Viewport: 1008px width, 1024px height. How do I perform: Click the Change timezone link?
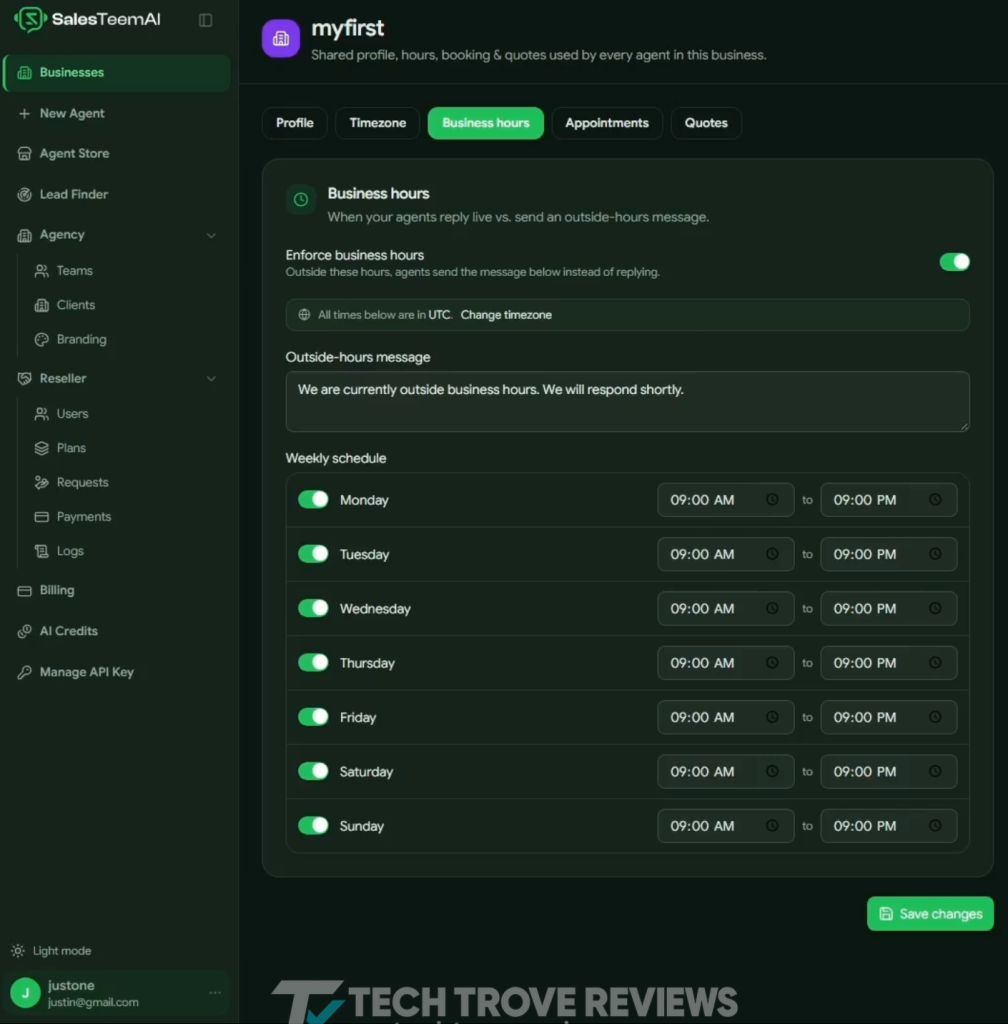pyautogui.click(x=506, y=315)
